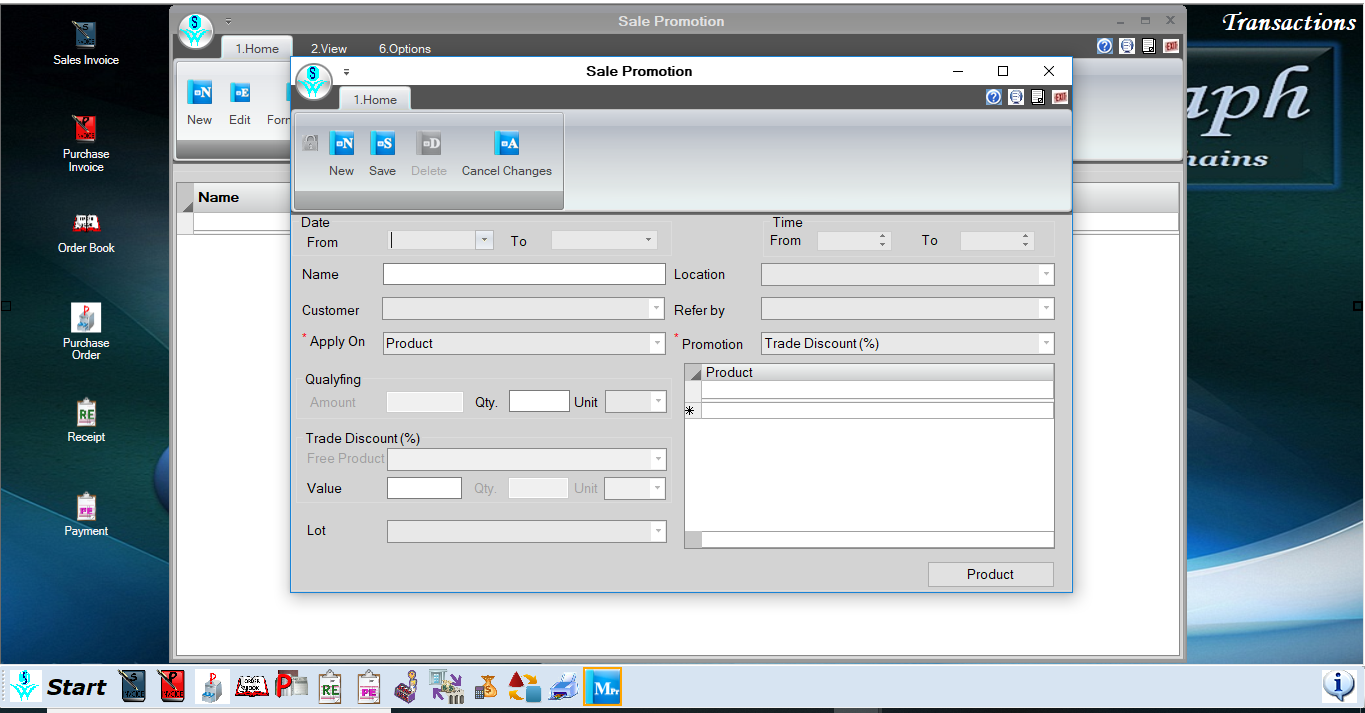The width and height of the screenshot is (1365, 713).
Task: Click blue info icon at bottom right
Action: click(1338, 686)
